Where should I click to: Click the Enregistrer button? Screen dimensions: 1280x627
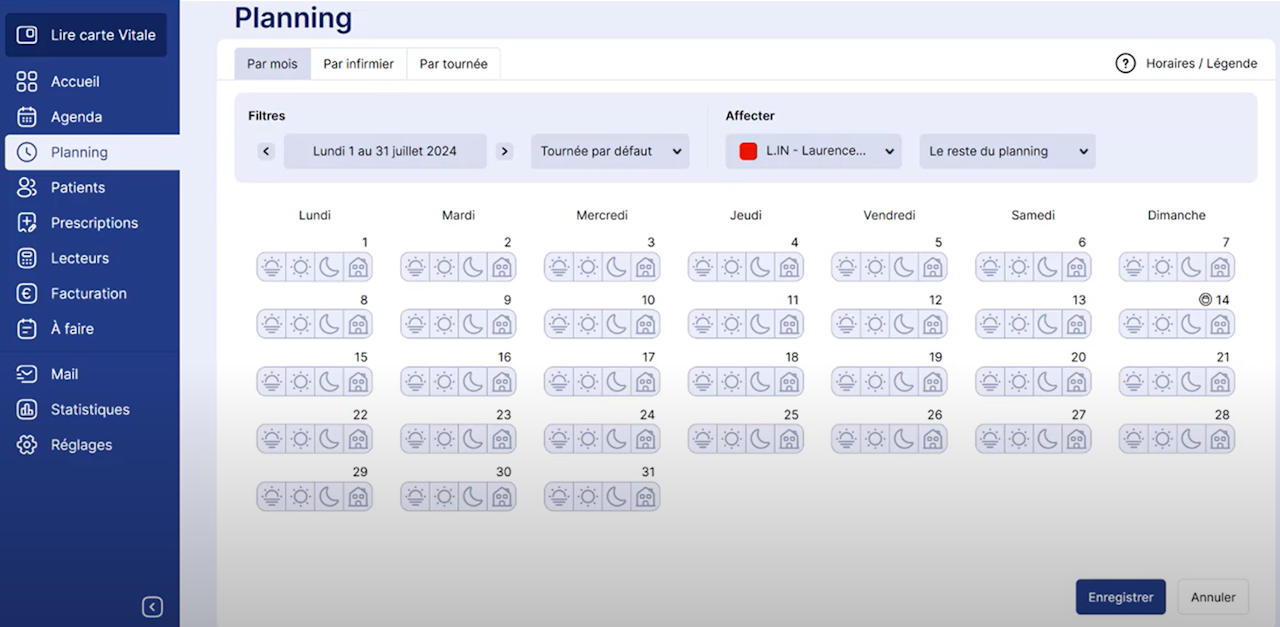[1120, 597]
